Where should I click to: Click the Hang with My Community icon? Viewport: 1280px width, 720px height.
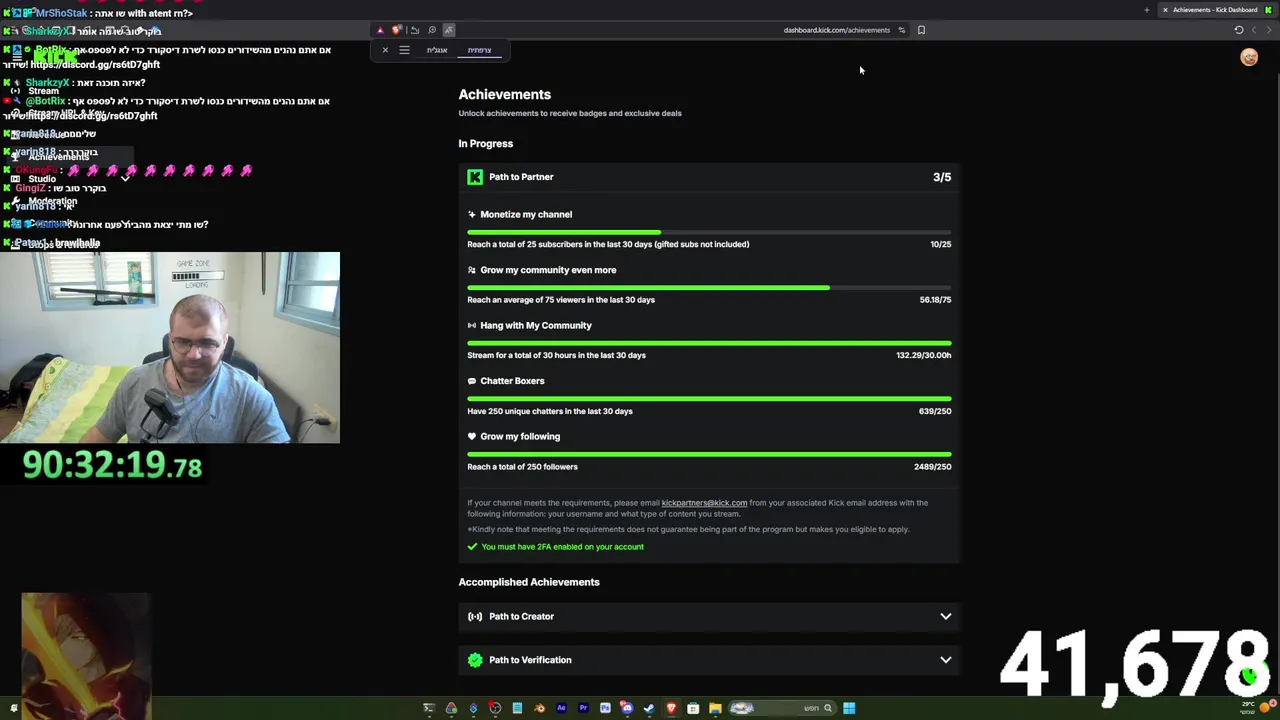(x=472, y=325)
